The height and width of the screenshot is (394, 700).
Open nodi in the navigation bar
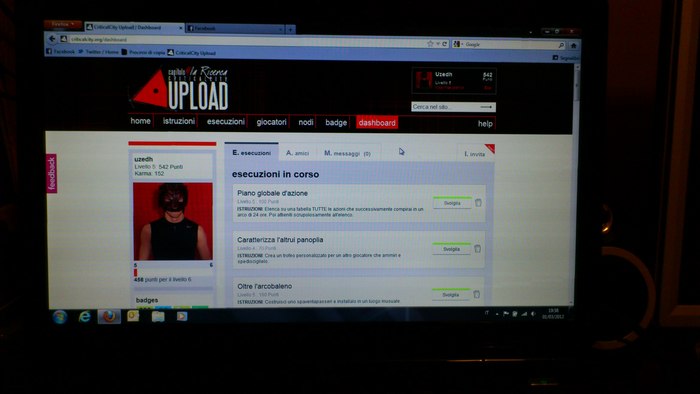pos(306,122)
